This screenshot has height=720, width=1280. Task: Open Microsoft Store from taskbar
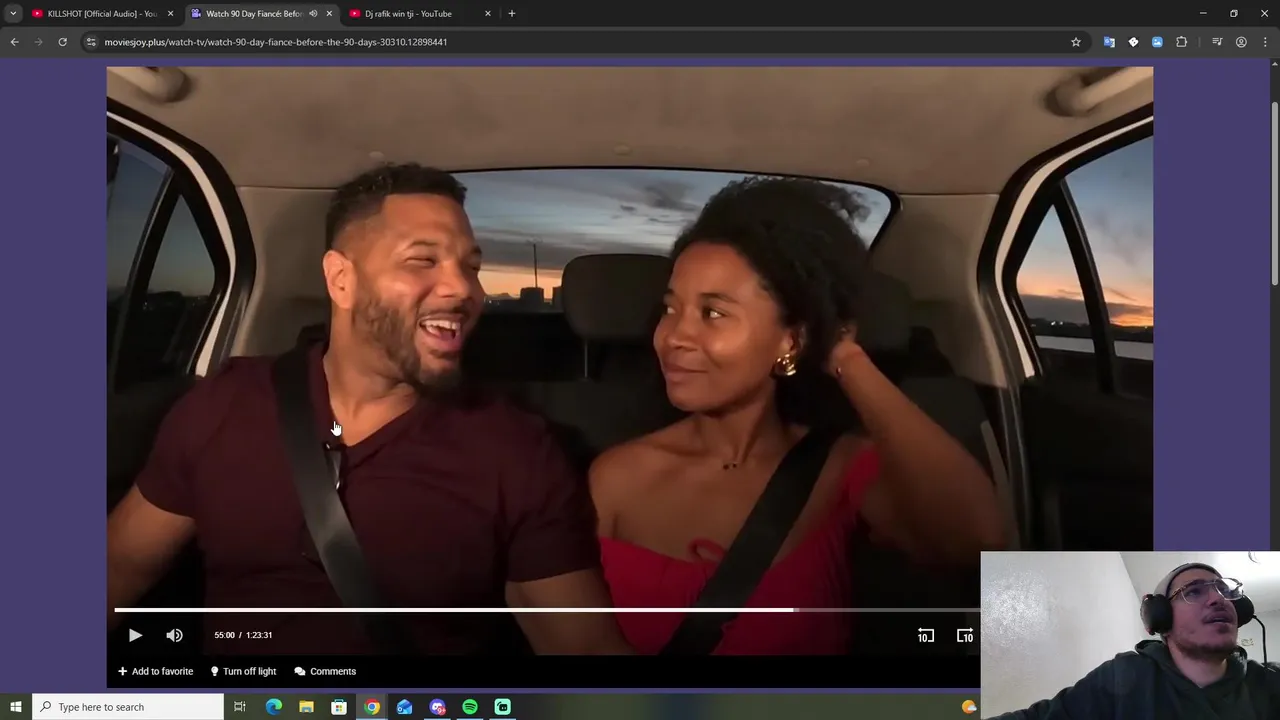339,707
